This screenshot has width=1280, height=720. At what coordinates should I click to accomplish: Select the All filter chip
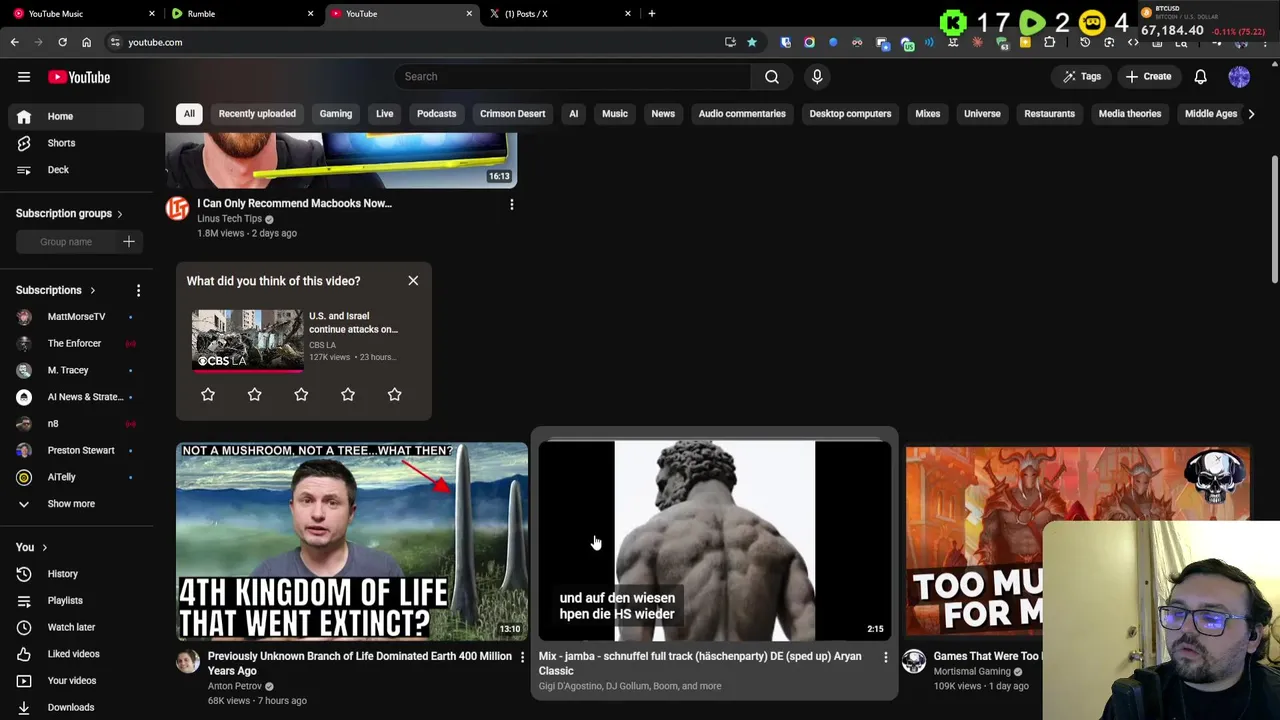(x=189, y=114)
